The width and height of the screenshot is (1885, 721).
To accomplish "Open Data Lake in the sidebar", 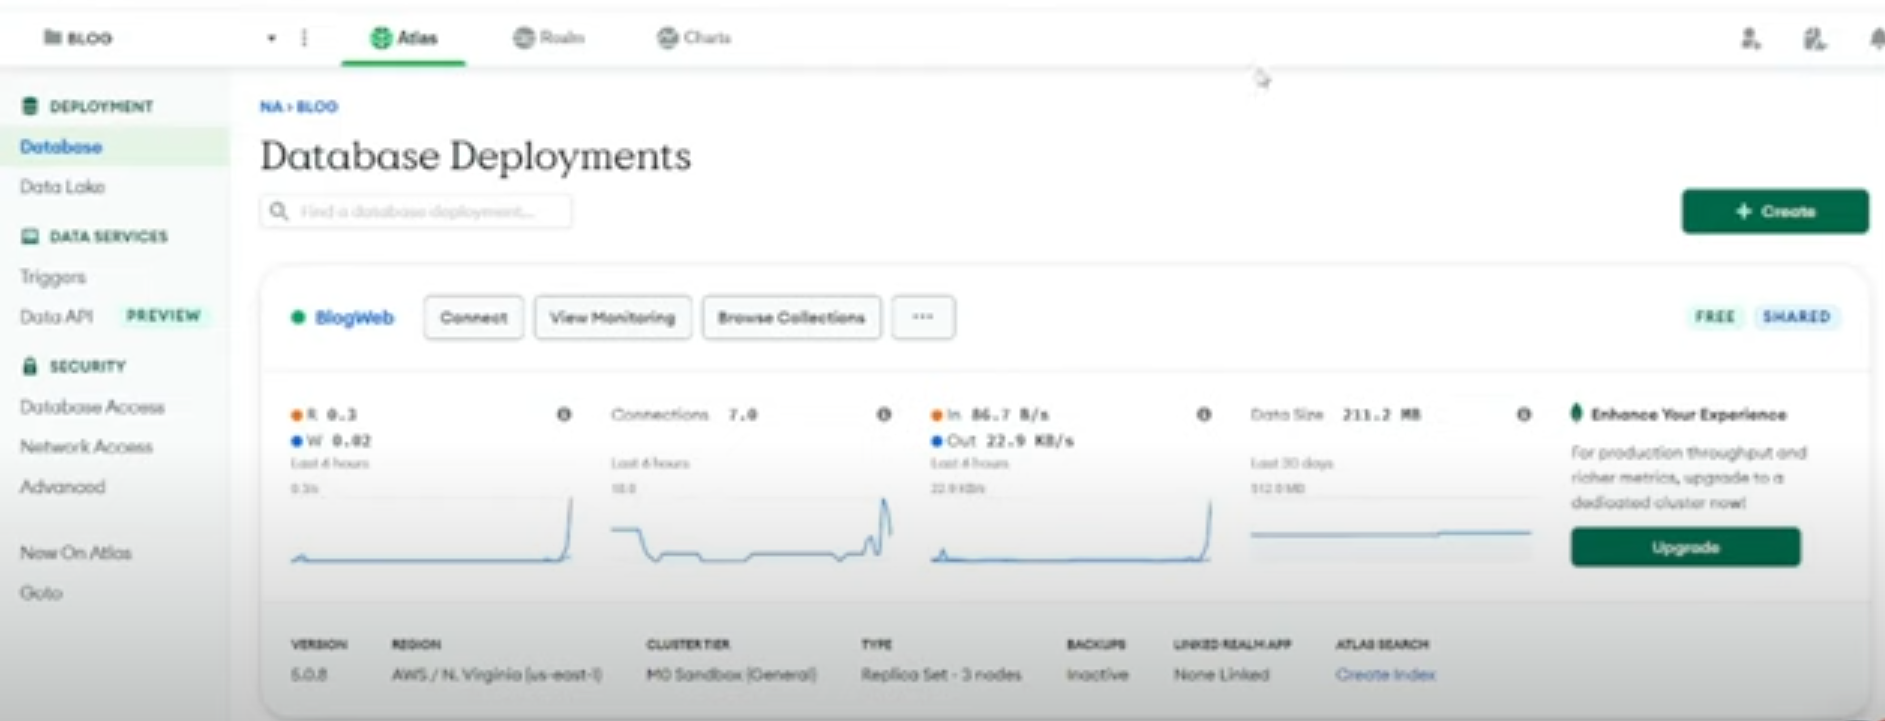I will pyautogui.click(x=62, y=187).
